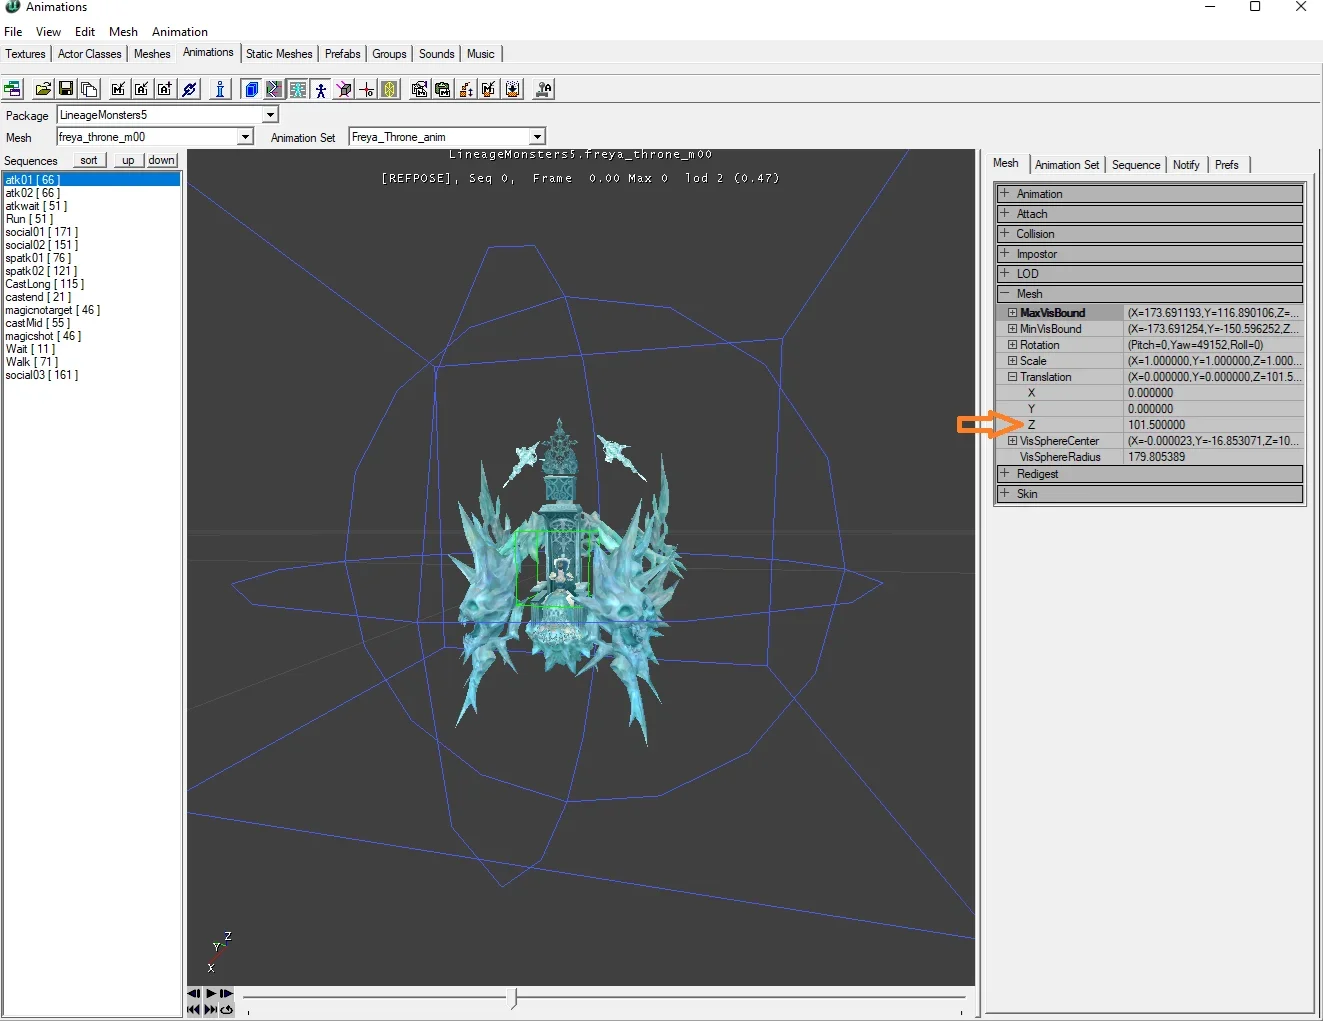Viewport: 1323px width, 1021px height.
Task: Jump to the last frame icon
Action: click(x=211, y=1009)
